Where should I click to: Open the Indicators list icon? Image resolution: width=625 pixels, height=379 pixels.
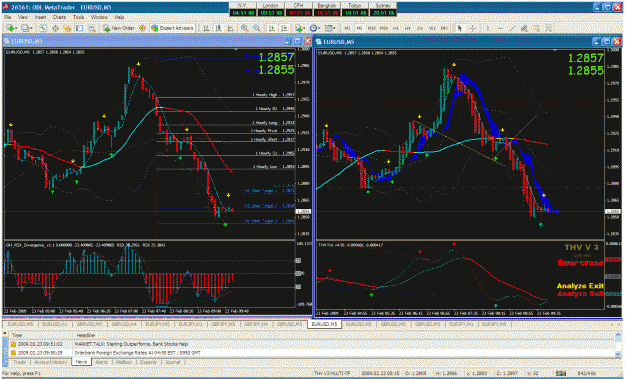298,28
